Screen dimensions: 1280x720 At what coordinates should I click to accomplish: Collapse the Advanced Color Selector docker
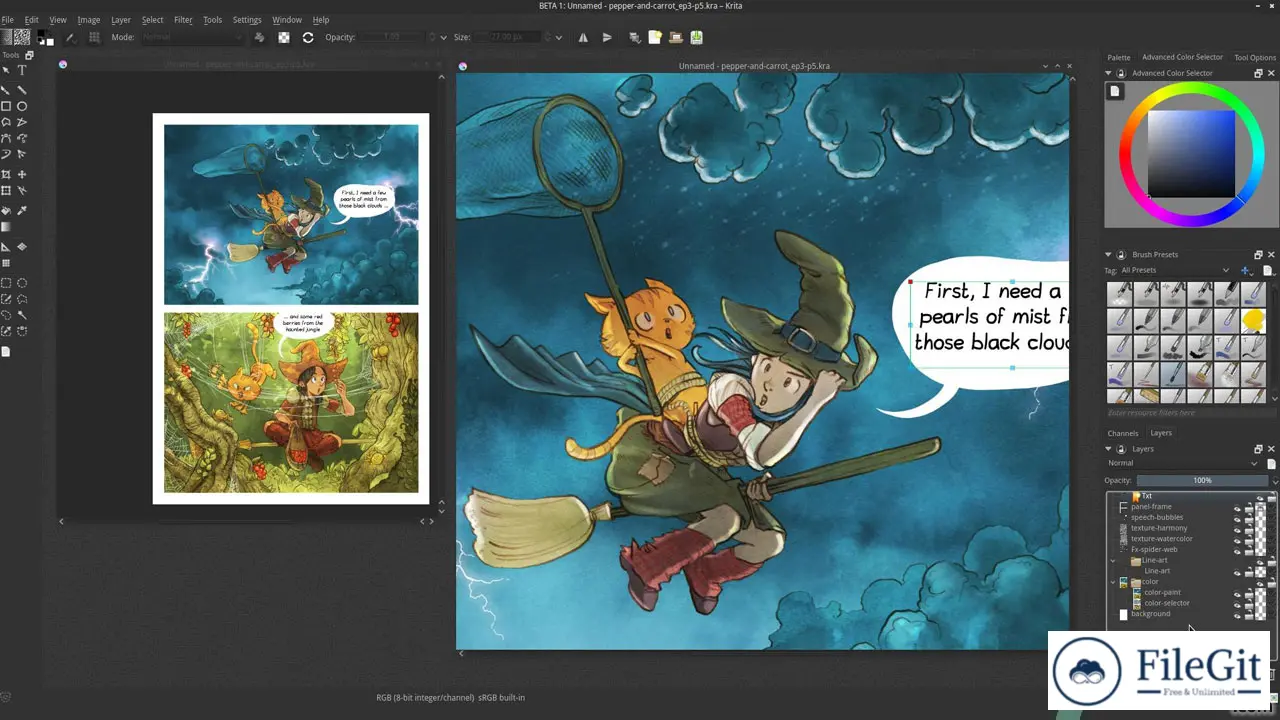coord(1109,73)
